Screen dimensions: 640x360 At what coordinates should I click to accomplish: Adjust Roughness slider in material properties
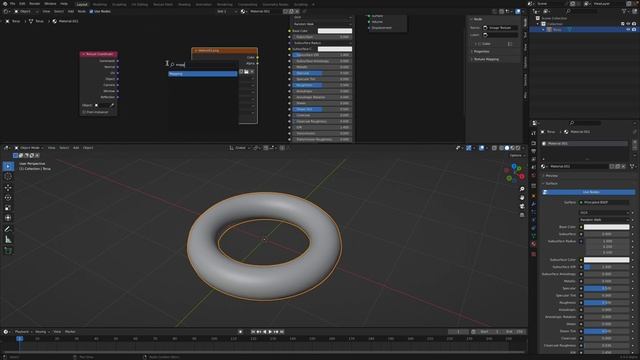pos(607,302)
